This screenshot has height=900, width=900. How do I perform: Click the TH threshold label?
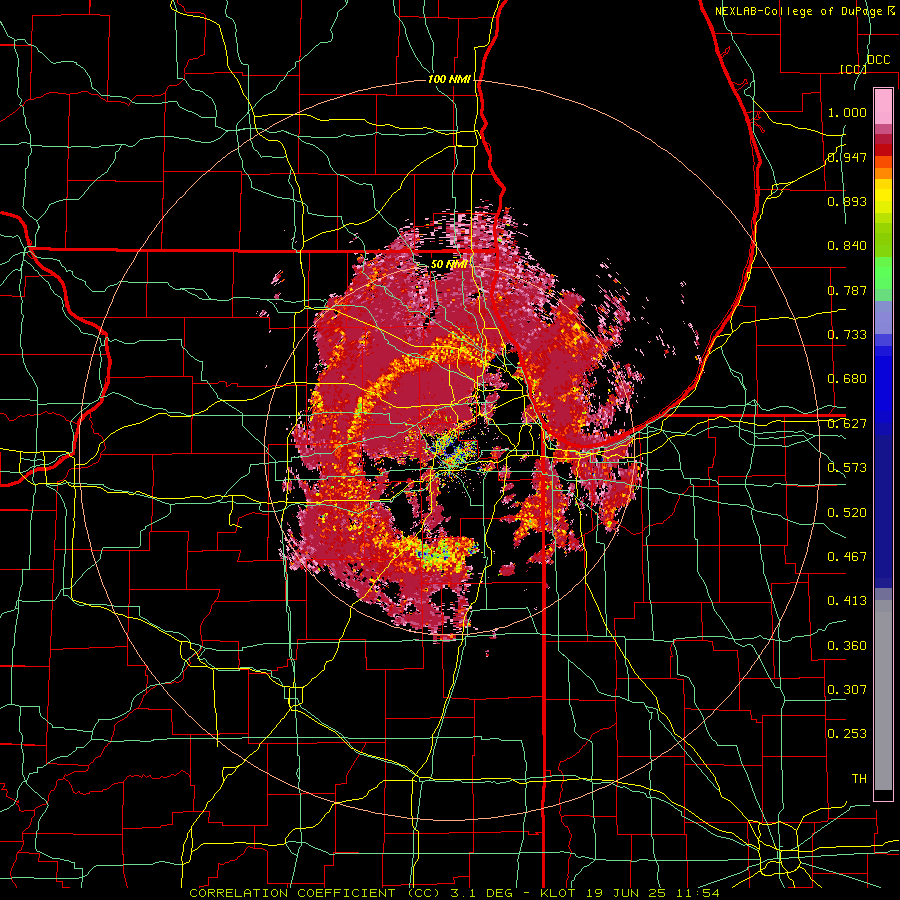tap(859, 779)
